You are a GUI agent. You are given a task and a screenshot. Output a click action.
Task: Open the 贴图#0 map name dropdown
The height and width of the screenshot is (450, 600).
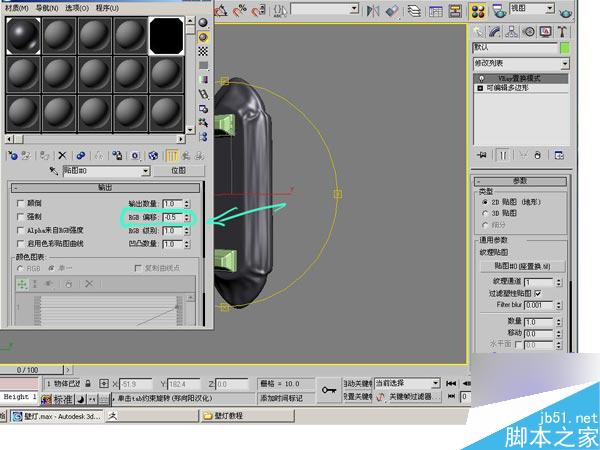click(x=145, y=171)
